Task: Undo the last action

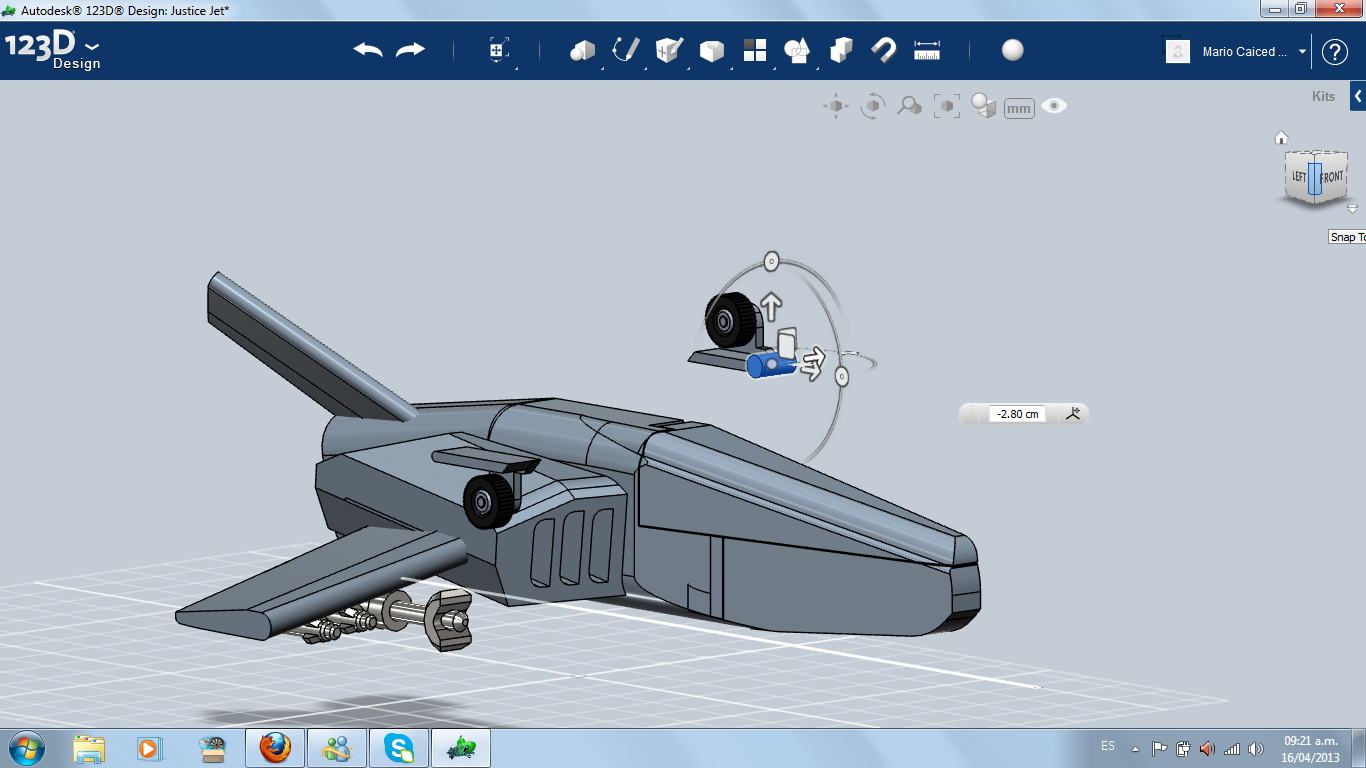Action: coord(368,50)
